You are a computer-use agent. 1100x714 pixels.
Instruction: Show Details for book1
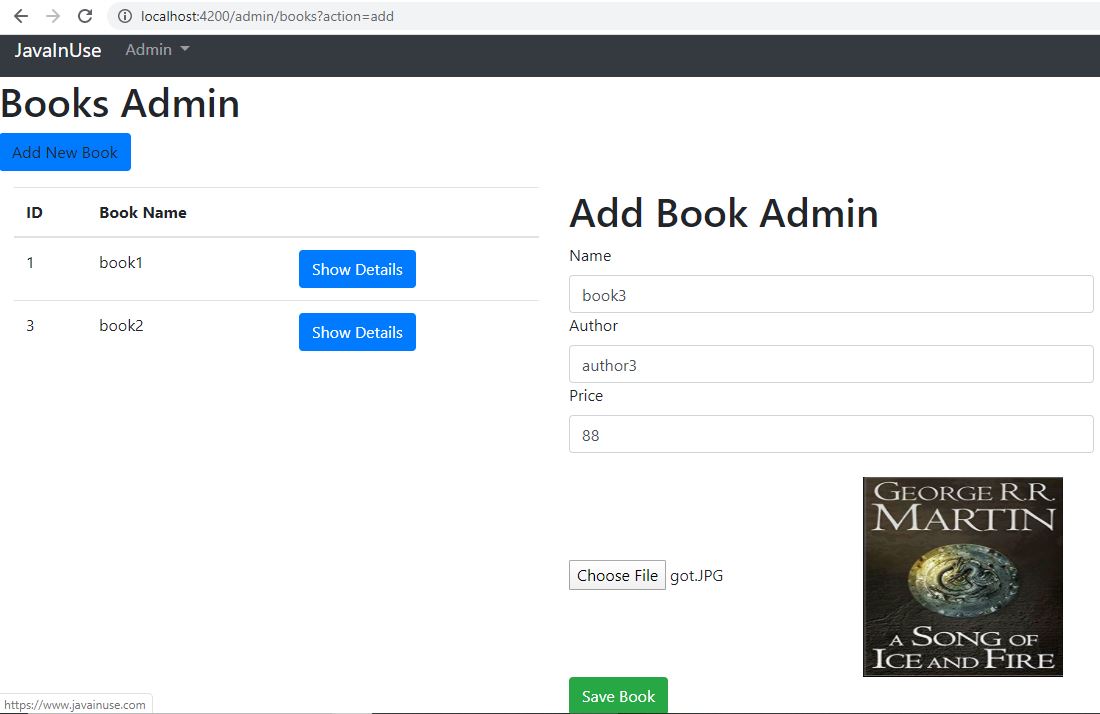[x=357, y=269]
